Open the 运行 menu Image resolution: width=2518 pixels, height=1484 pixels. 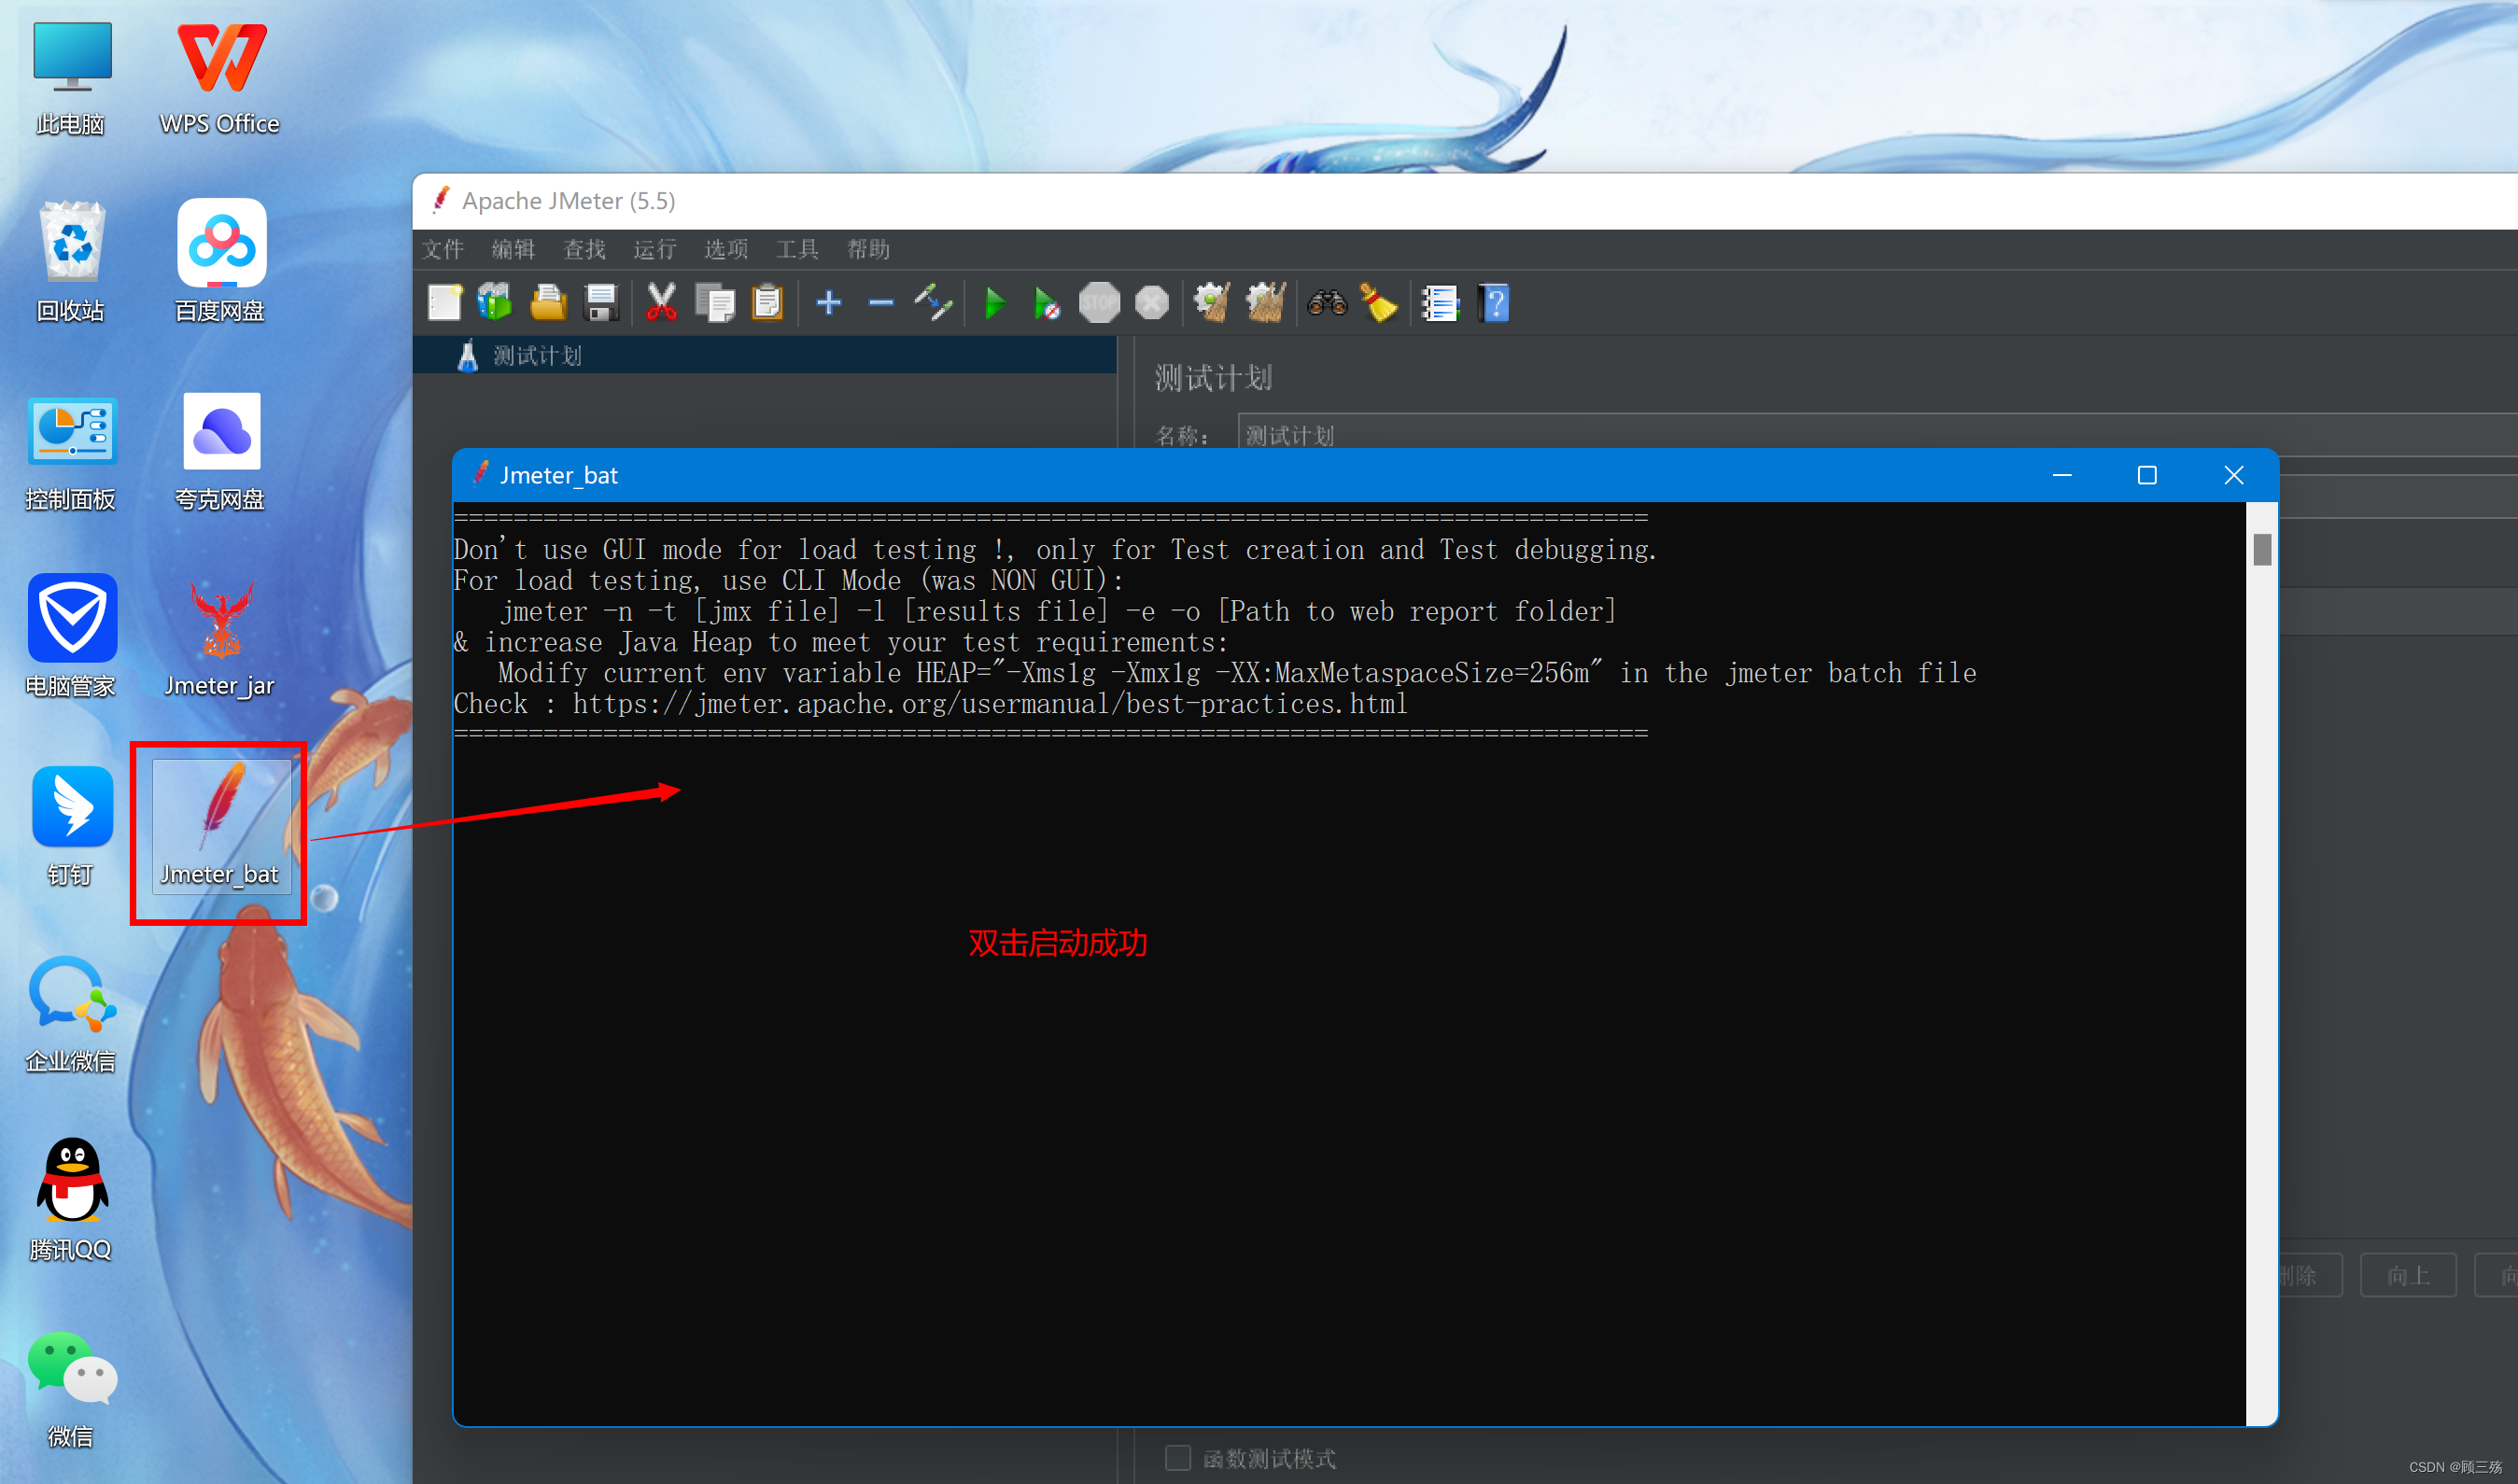pos(655,249)
